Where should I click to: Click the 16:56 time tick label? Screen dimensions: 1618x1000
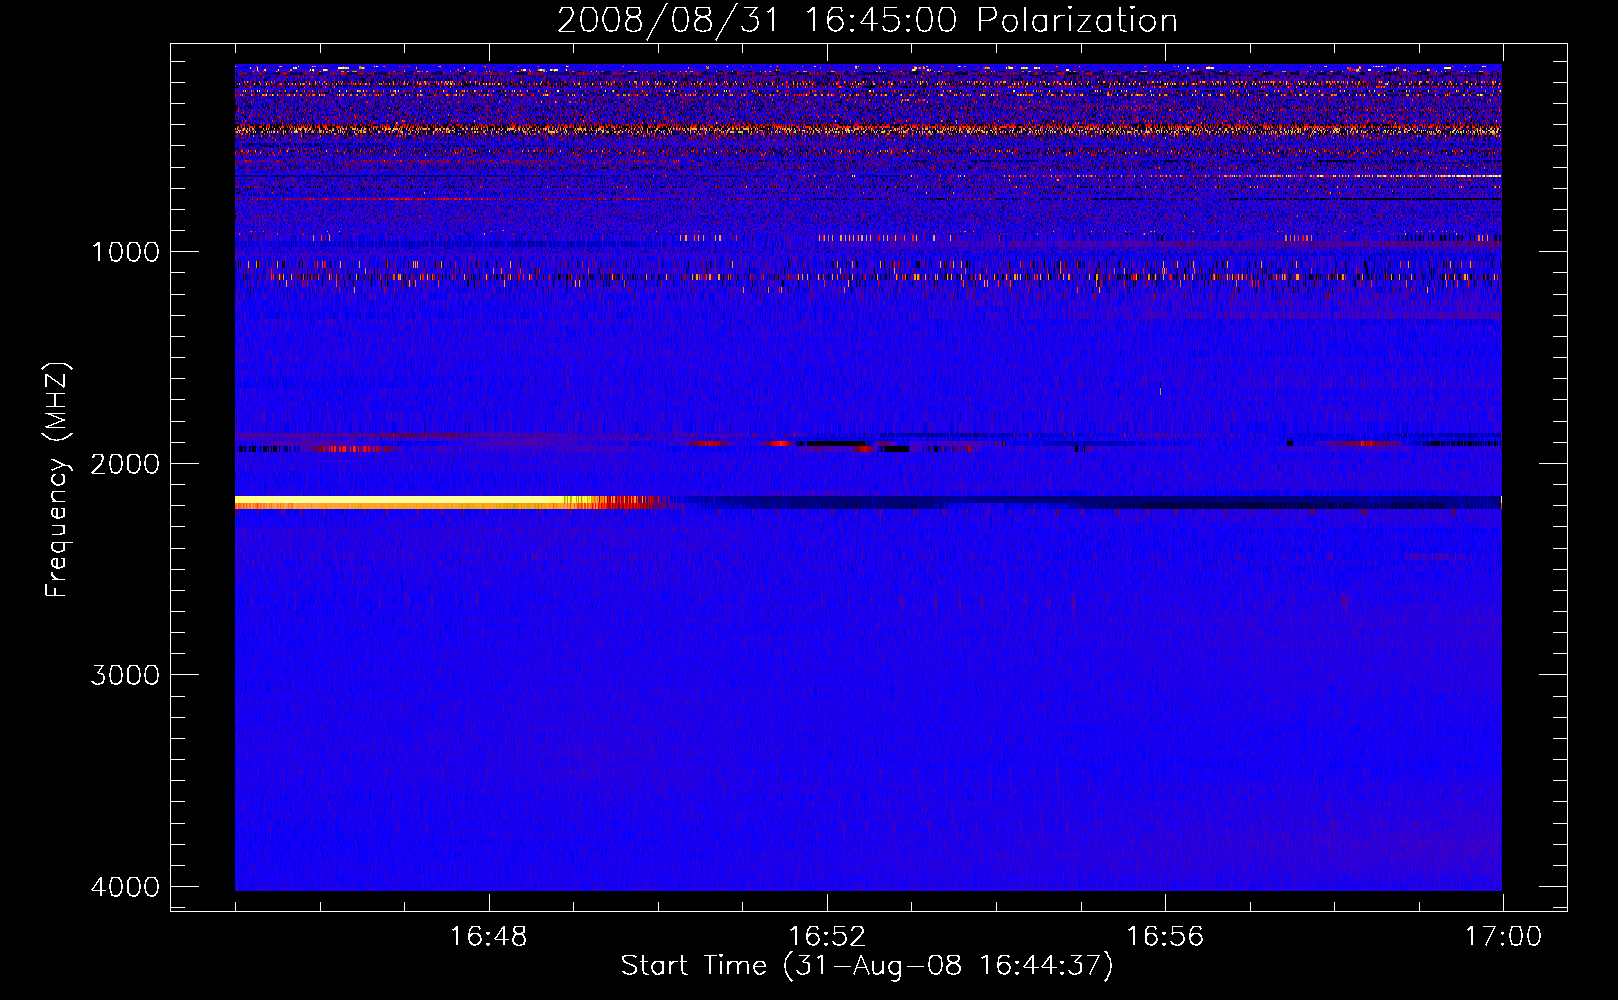(1165, 937)
